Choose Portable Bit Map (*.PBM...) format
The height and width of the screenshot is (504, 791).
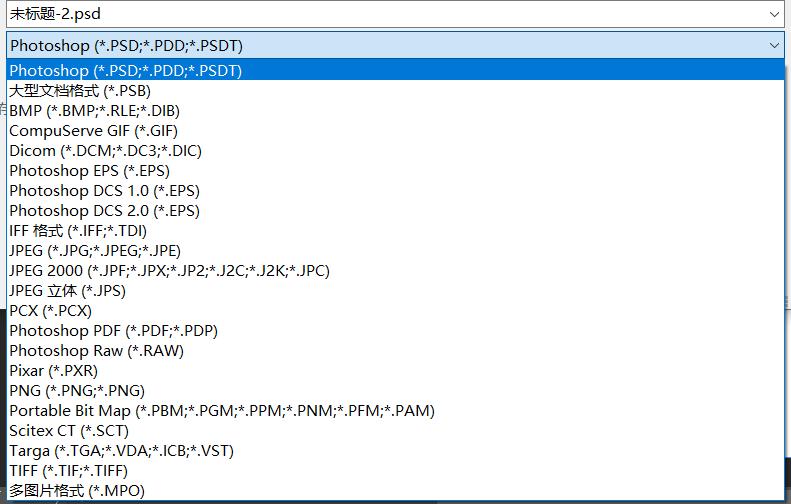click(396, 411)
